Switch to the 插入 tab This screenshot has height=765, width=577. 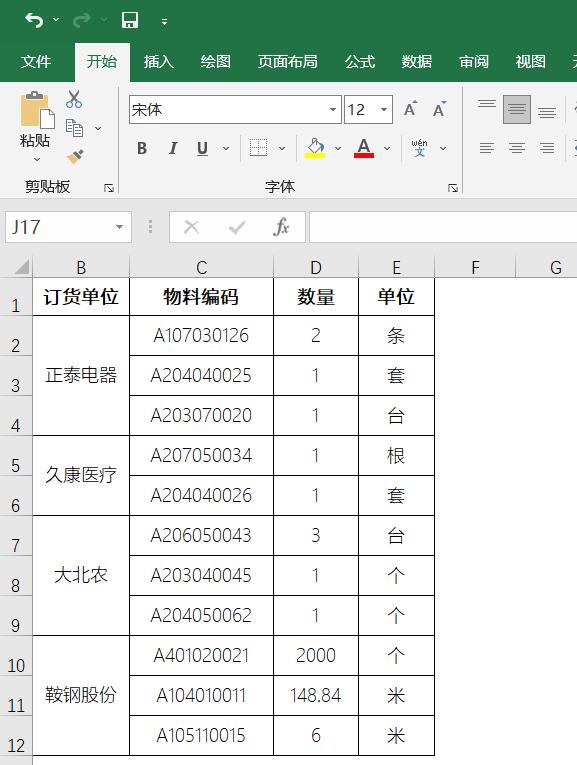point(159,61)
